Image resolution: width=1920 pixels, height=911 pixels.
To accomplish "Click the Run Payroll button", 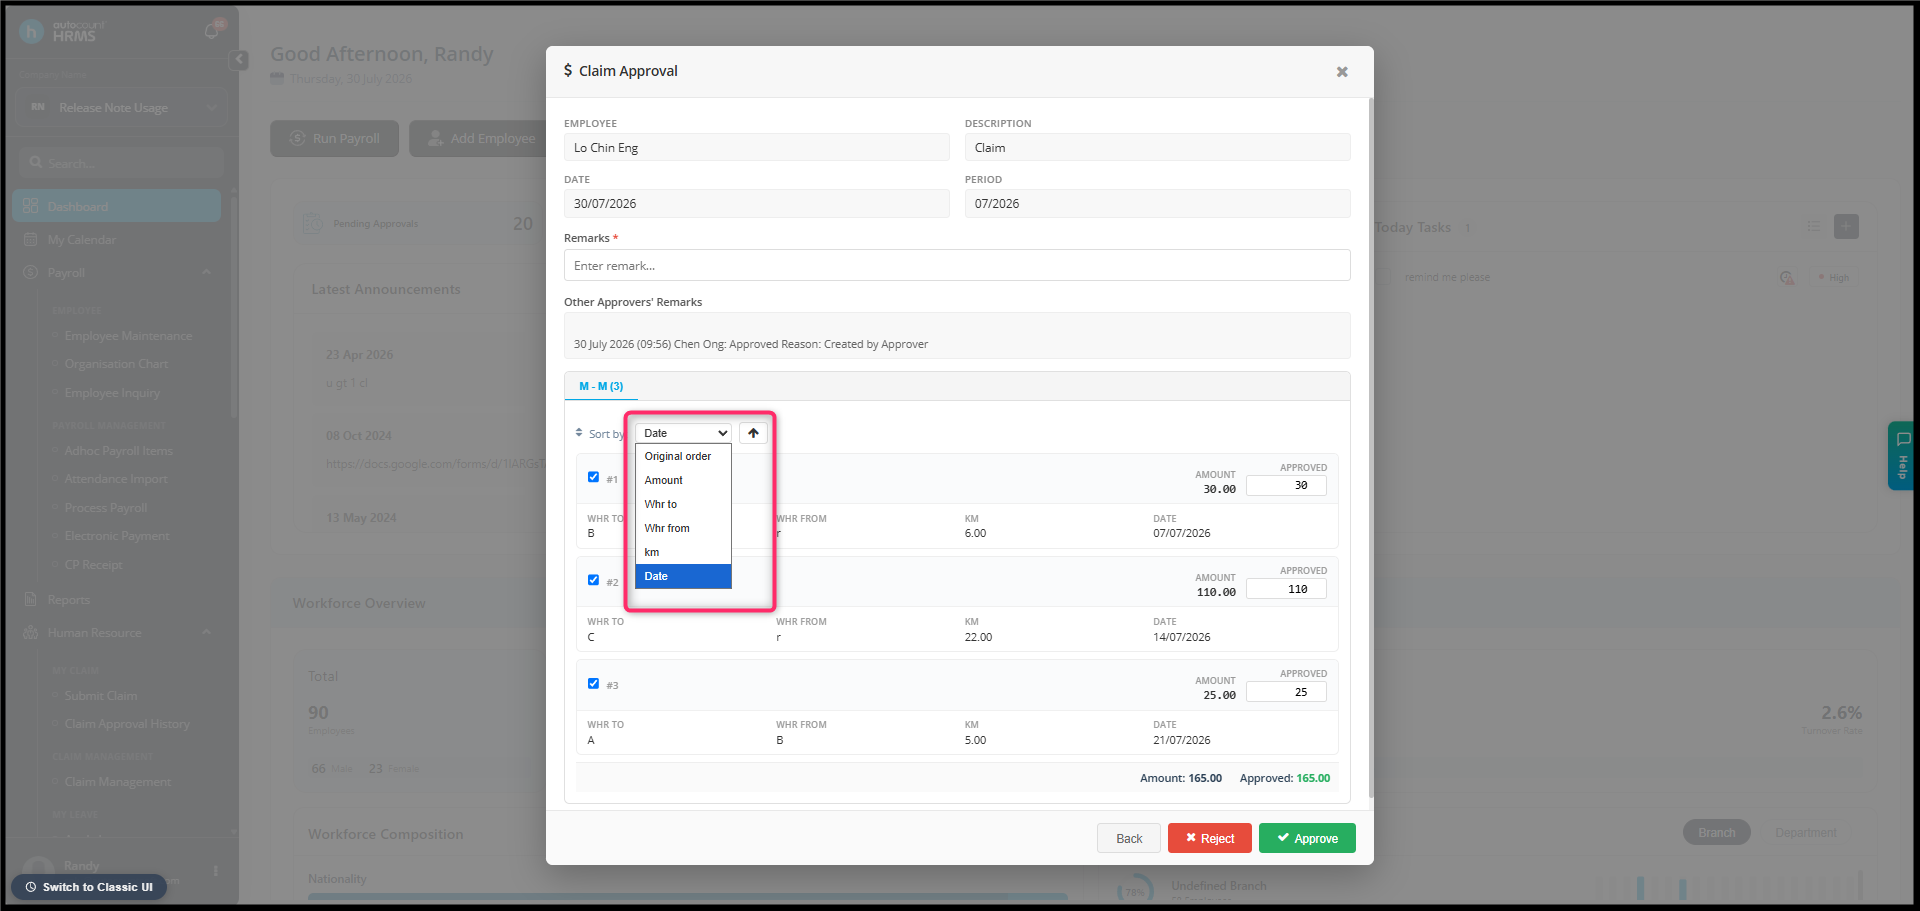I will click(334, 139).
